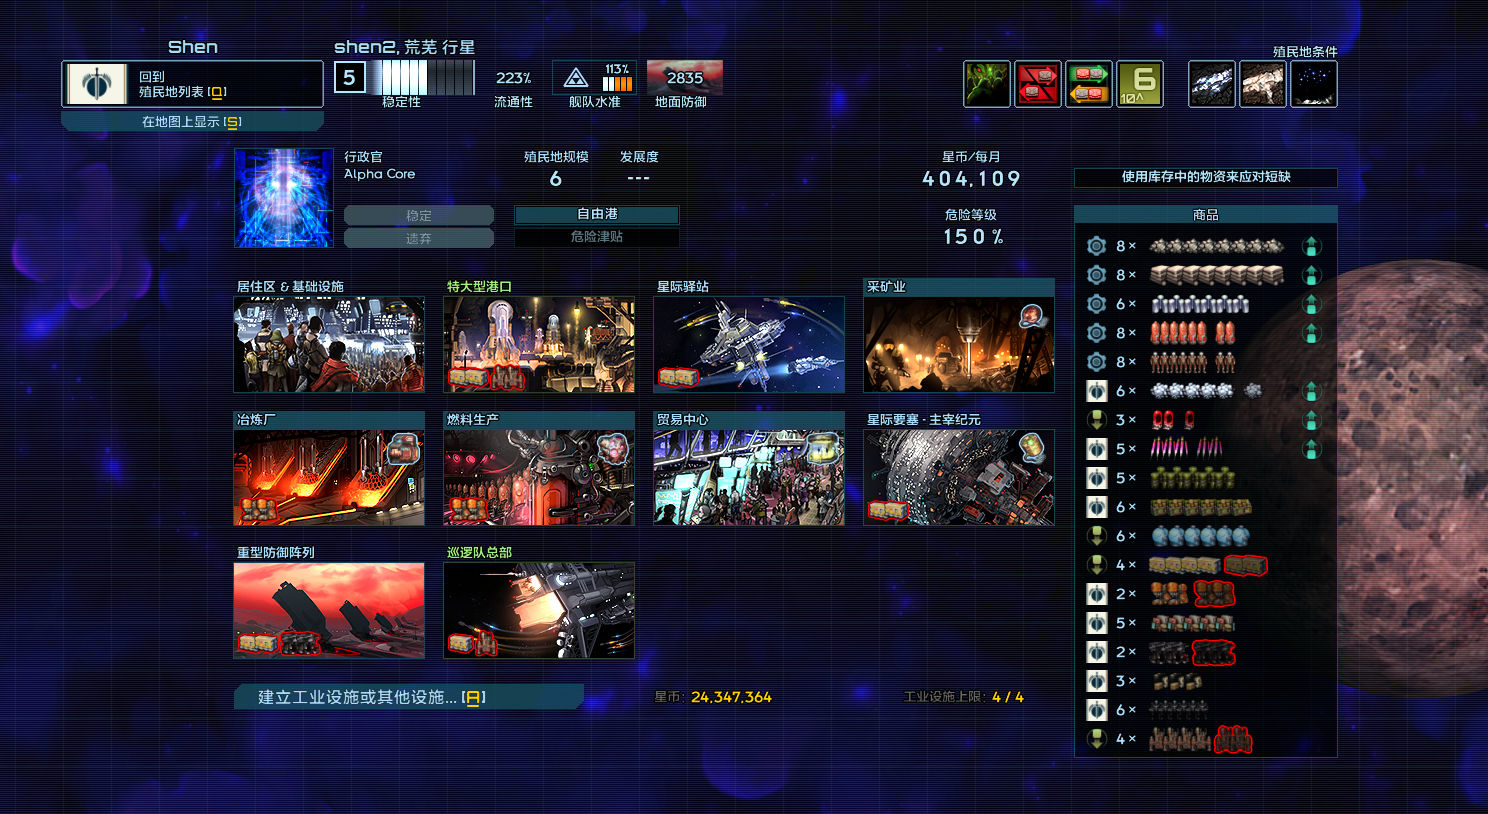This screenshot has height=814, width=1488.
Task: Toggle 使用库存中的物资来应对短缺 stockpile usage
Action: (x=1205, y=177)
